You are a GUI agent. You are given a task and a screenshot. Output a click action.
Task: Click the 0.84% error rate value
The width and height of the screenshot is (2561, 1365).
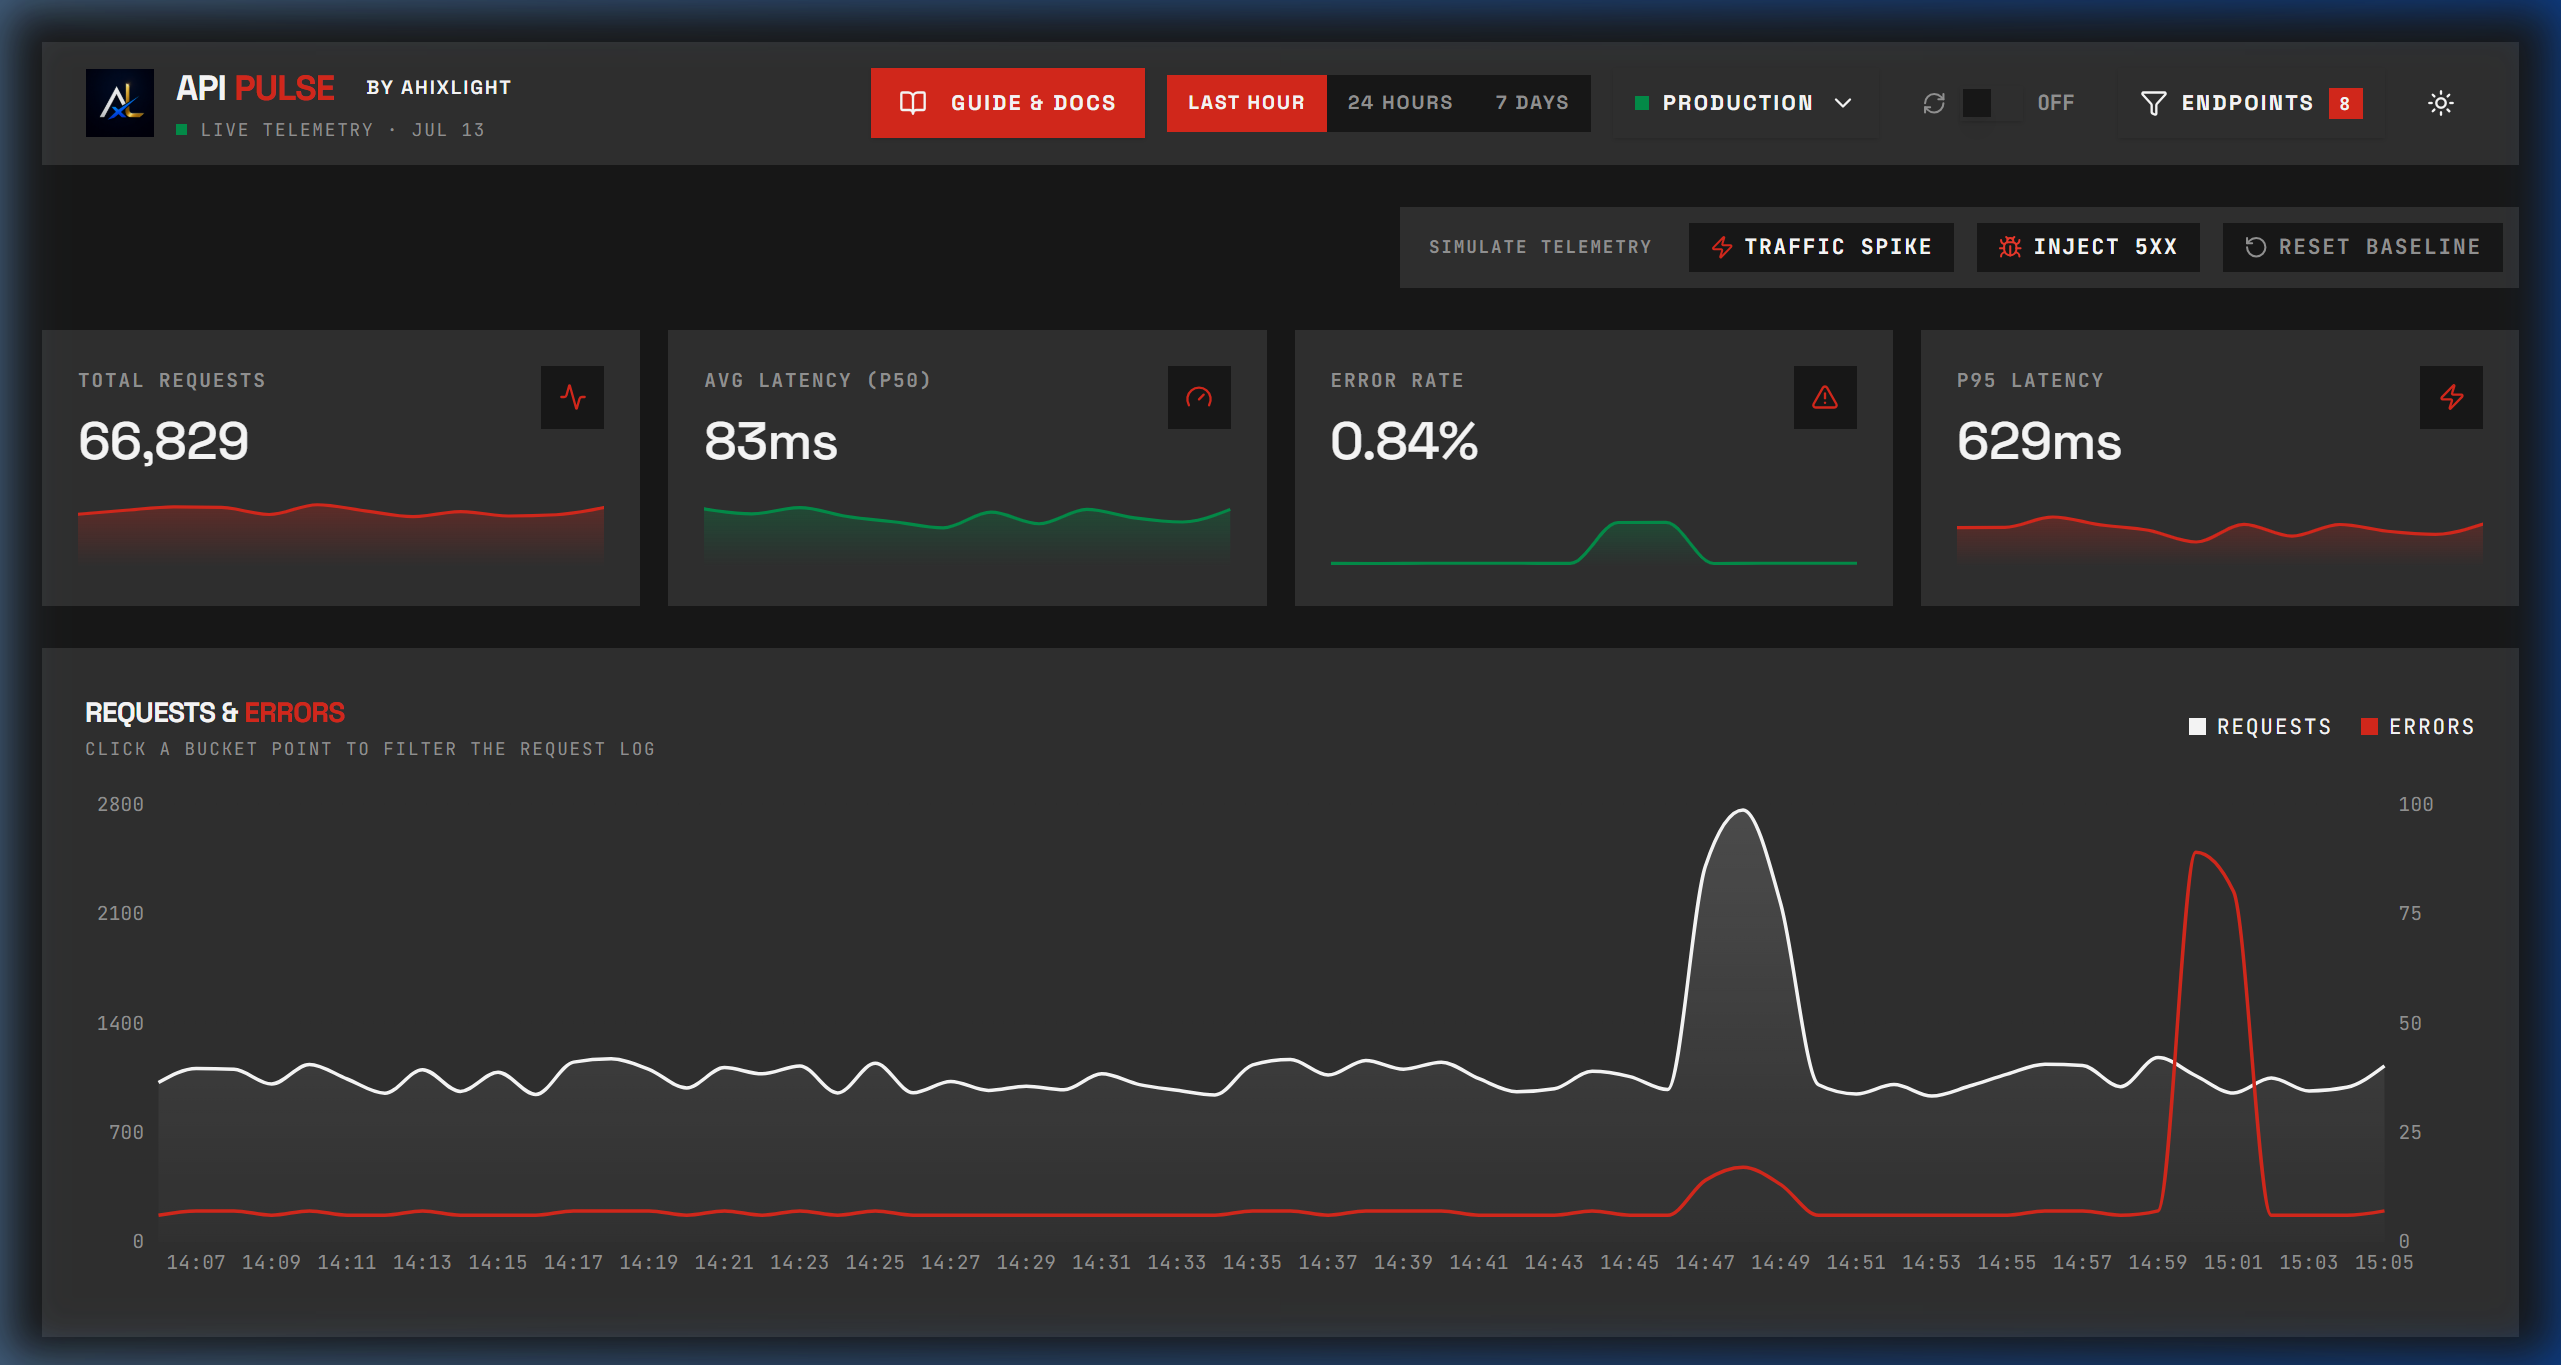[1404, 441]
